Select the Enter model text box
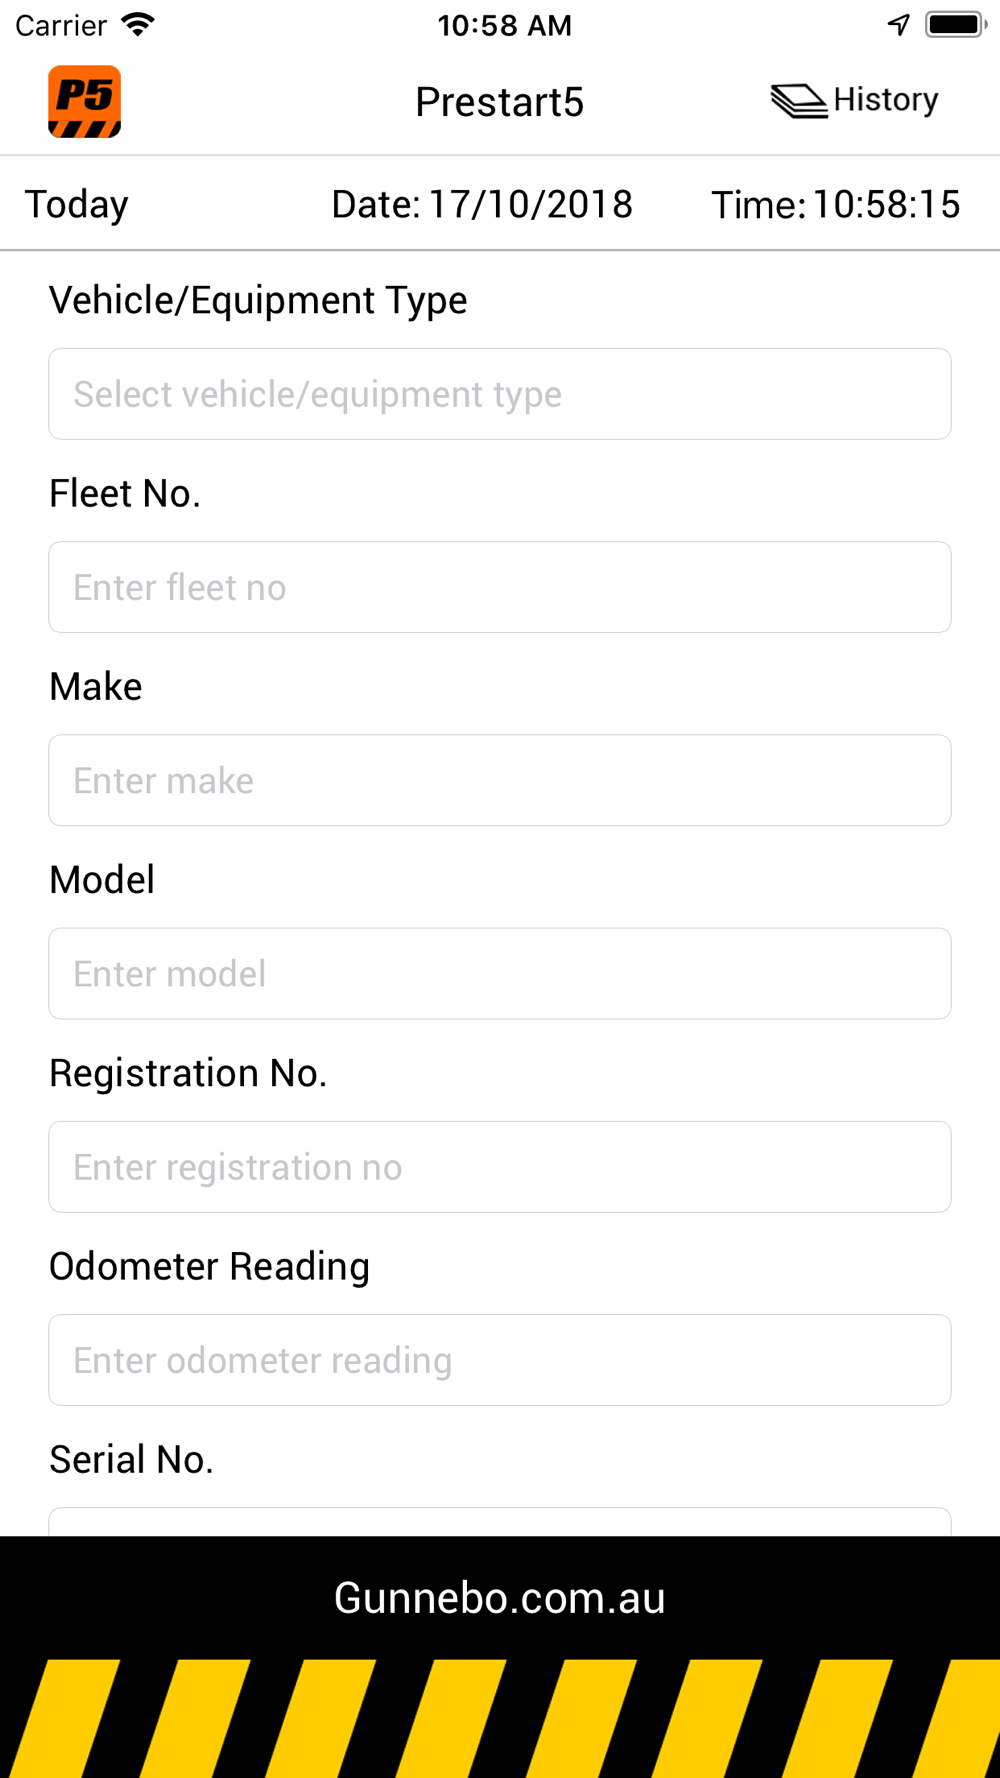1000x1778 pixels. [500, 974]
